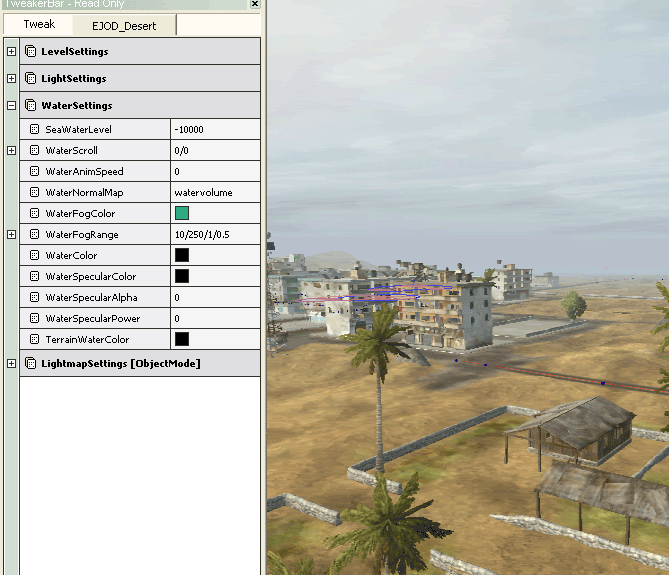Open the black WaterColor swatch

(182, 255)
